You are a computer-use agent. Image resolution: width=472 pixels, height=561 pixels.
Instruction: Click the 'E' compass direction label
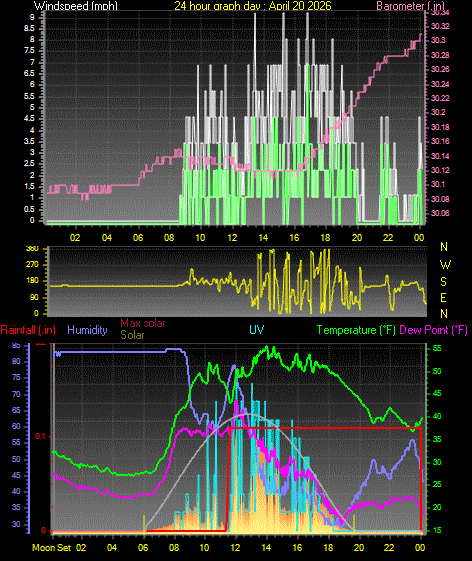pyautogui.click(x=443, y=298)
